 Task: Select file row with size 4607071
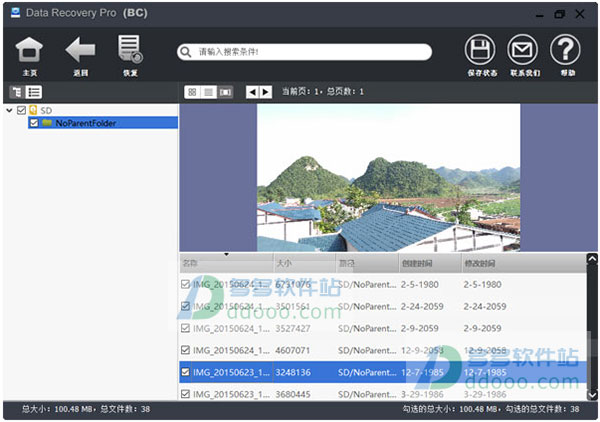coord(383,350)
